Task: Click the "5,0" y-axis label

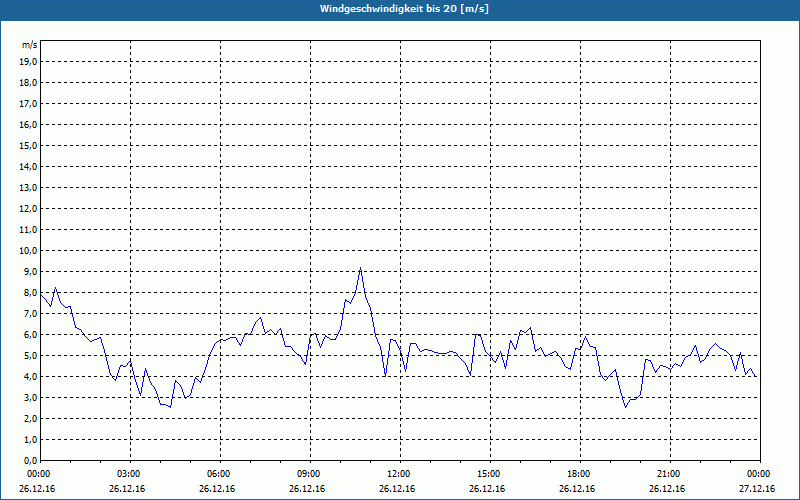Action: [x=30, y=356]
